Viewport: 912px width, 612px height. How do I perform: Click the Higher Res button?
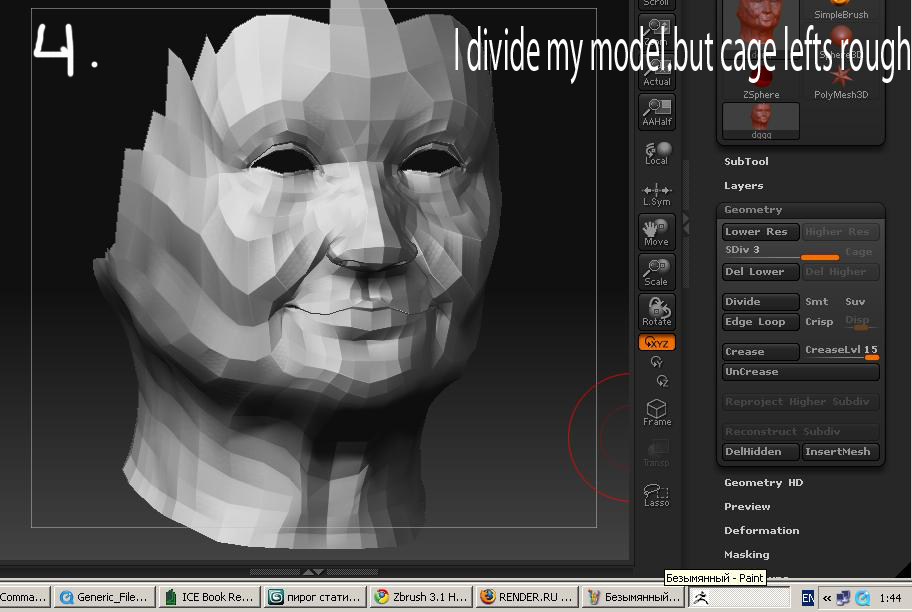click(x=840, y=232)
